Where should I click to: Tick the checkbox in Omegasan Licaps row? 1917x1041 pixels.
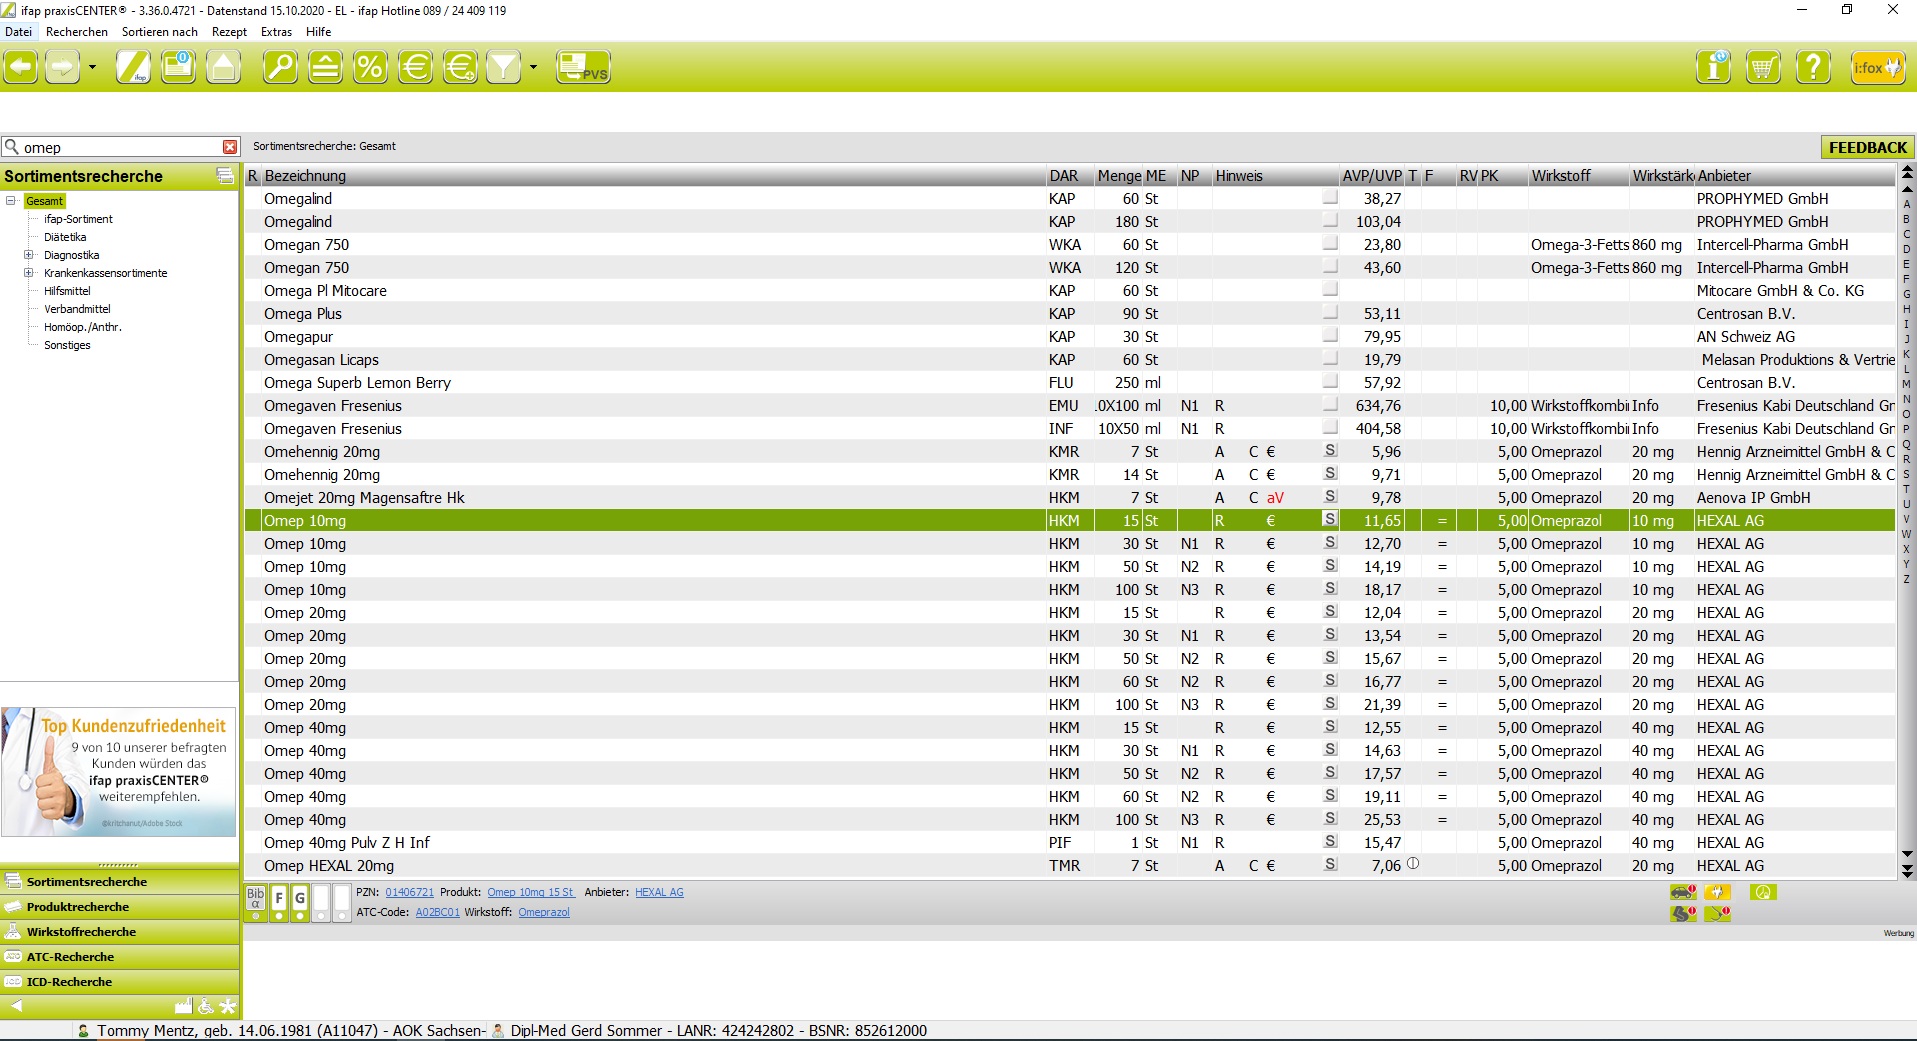coord(1330,358)
